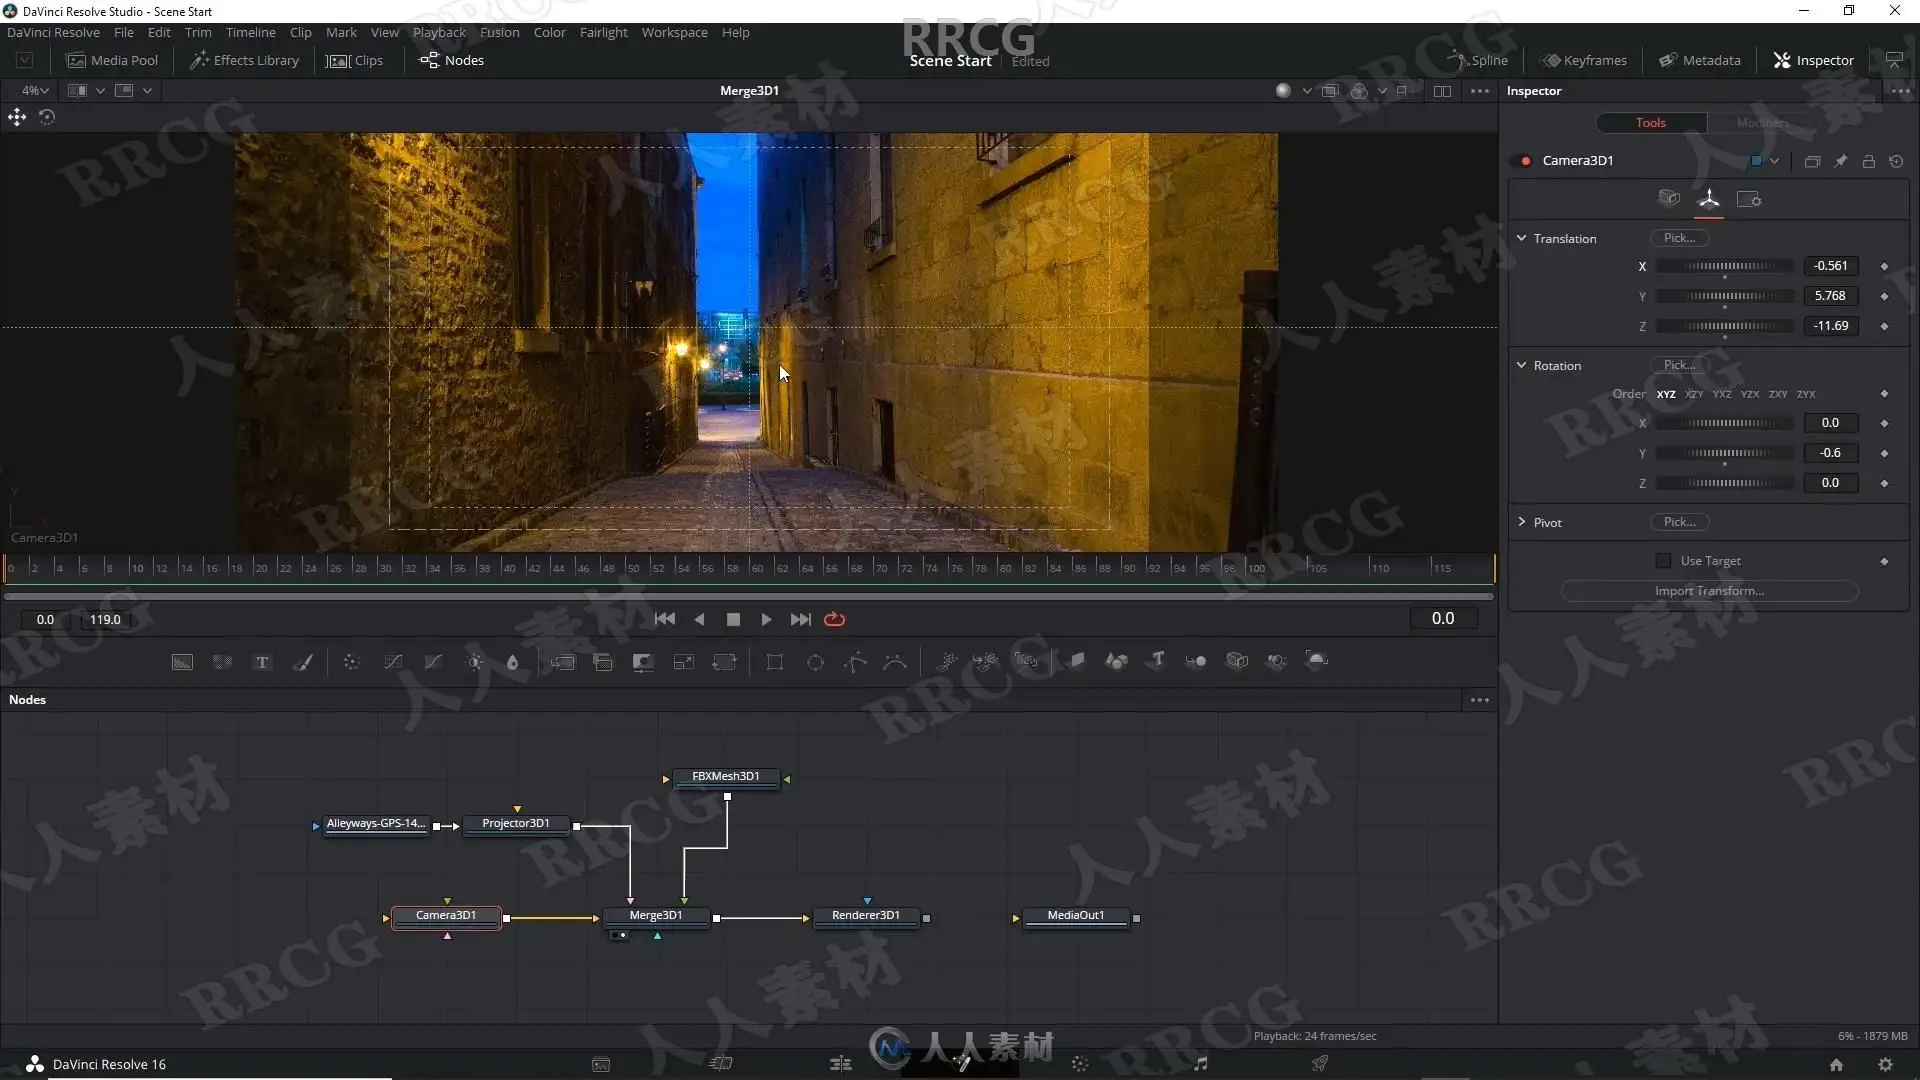The height and width of the screenshot is (1080, 1920).
Task: Click the Import Transform button
Action: 1709,591
